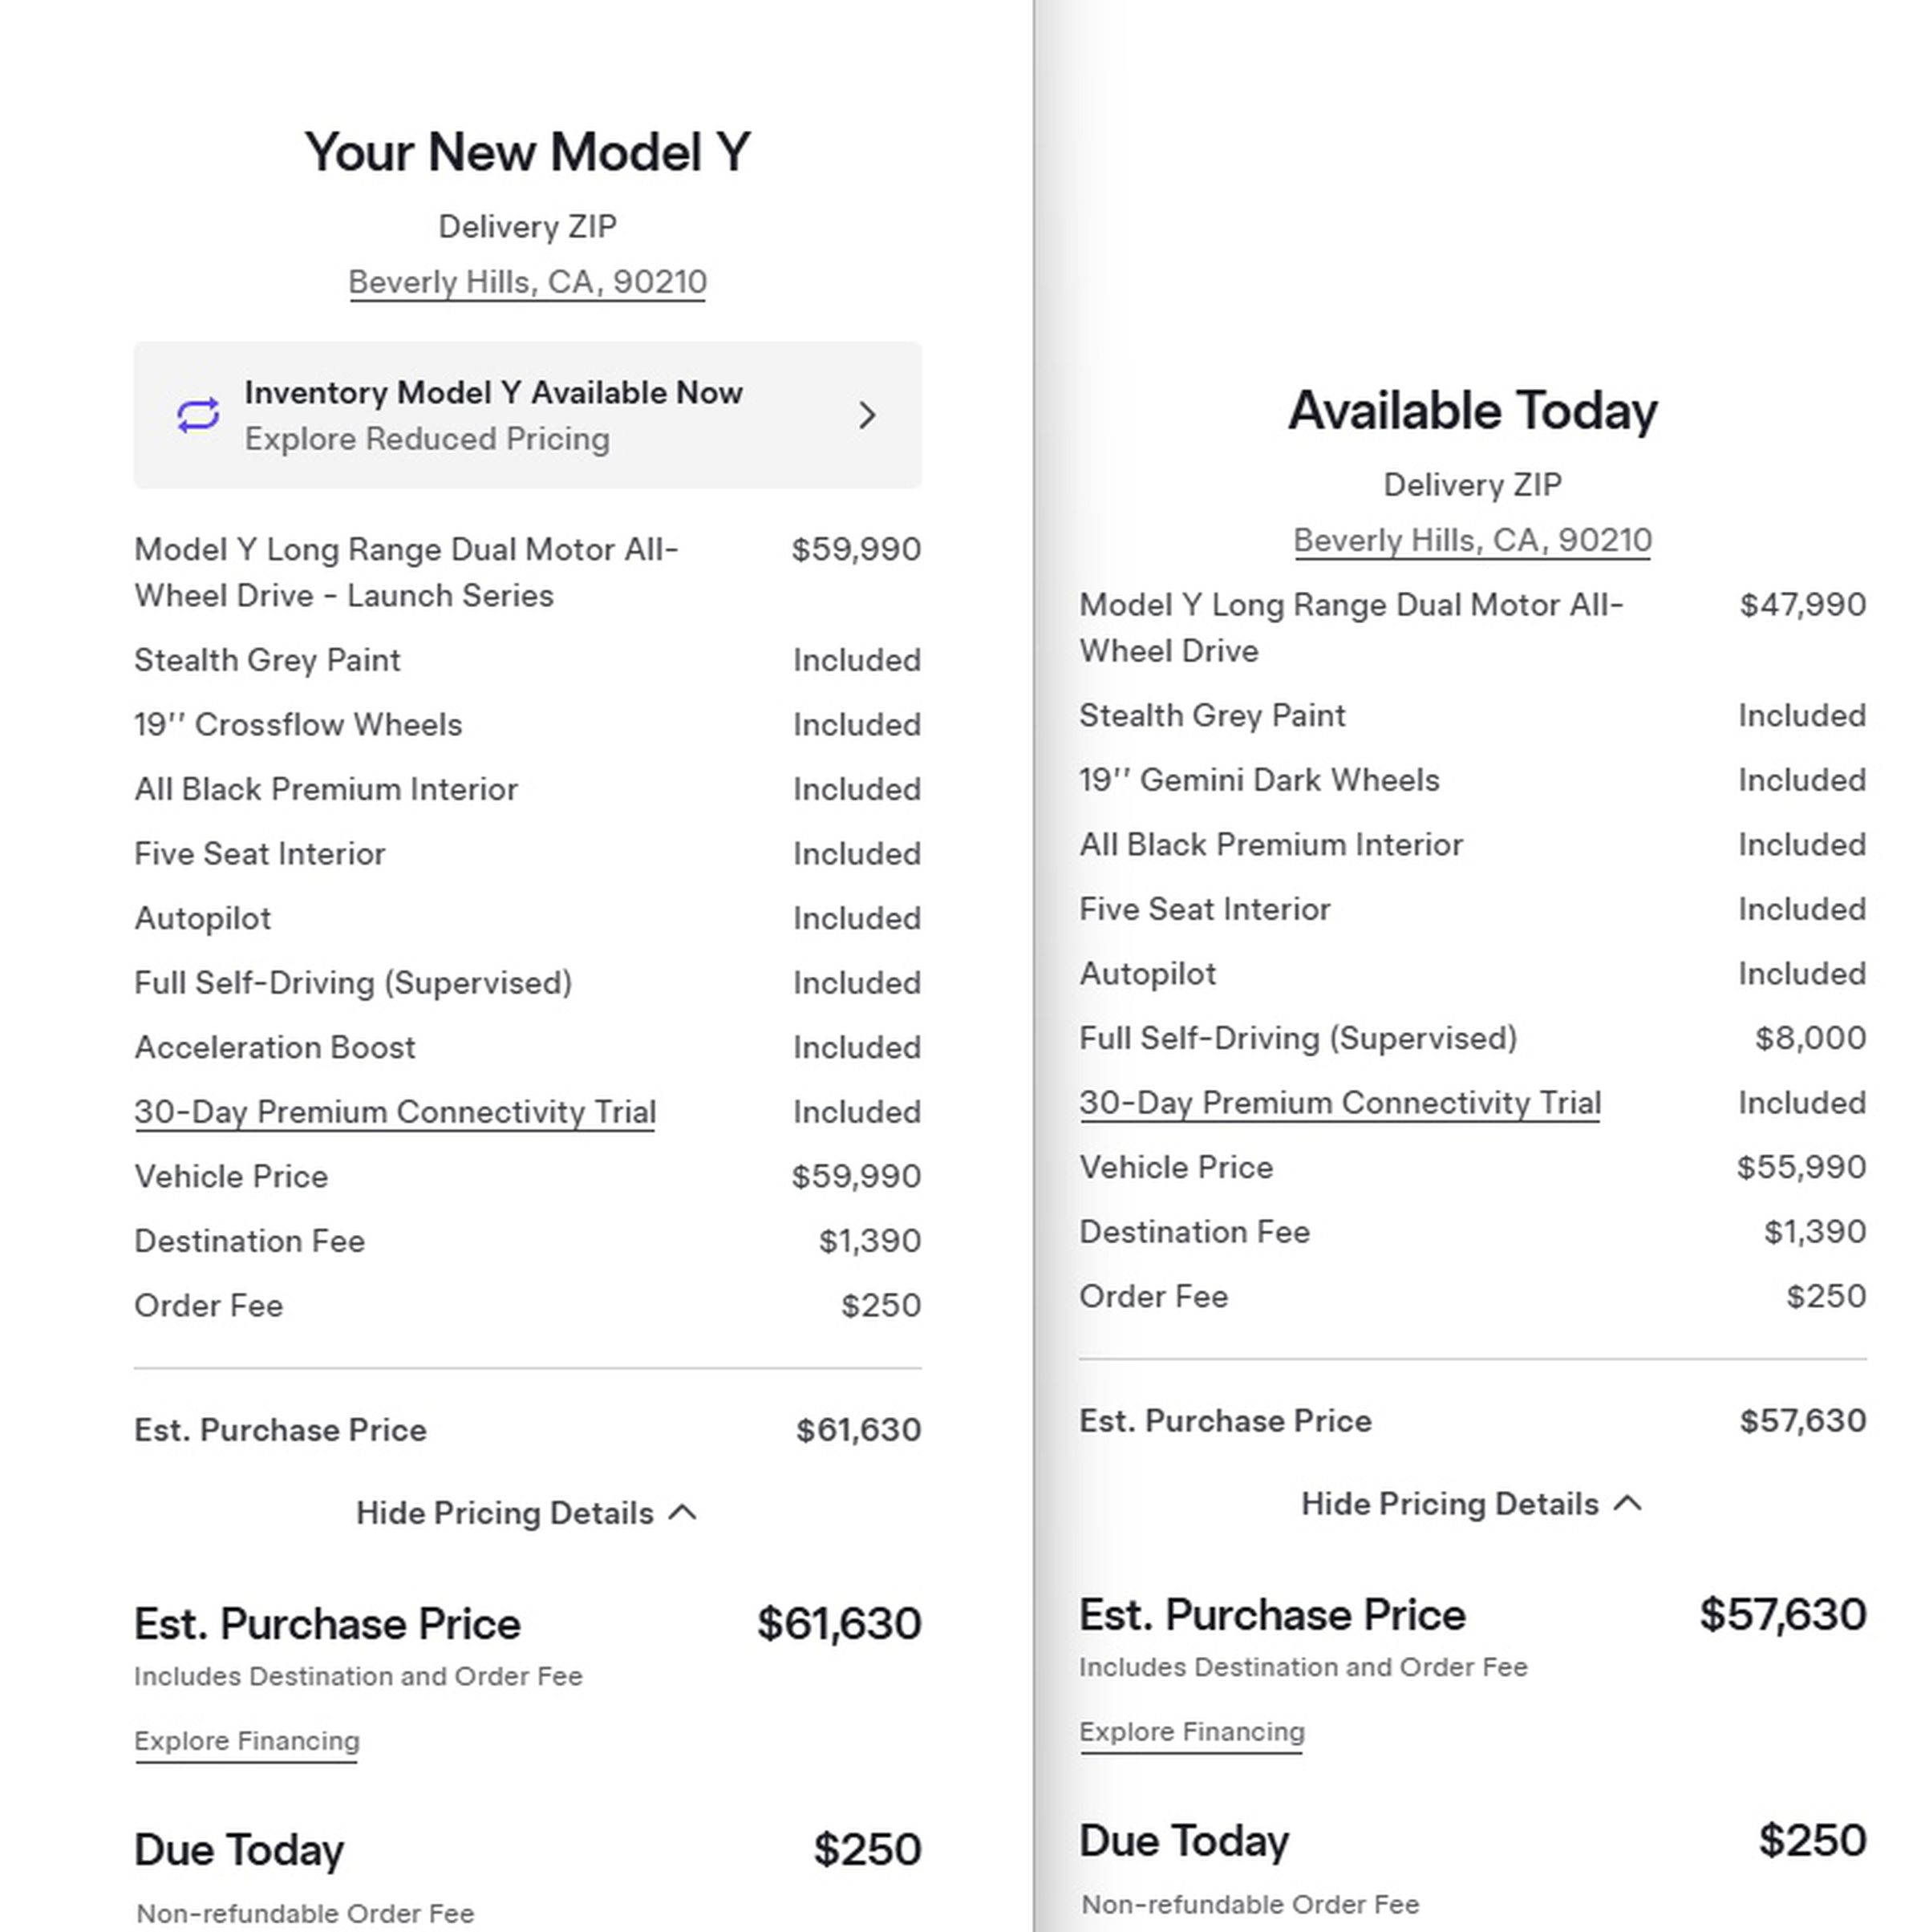This screenshot has height=1932, width=1925.
Task: Click Explore Financing under Available Today
Action: point(1191,1731)
